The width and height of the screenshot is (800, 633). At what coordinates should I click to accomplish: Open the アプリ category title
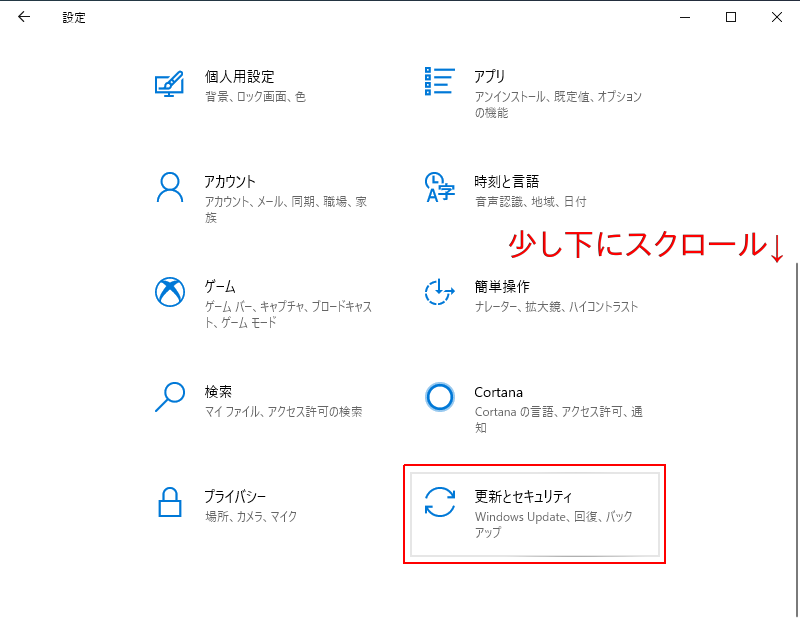point(490,77)
